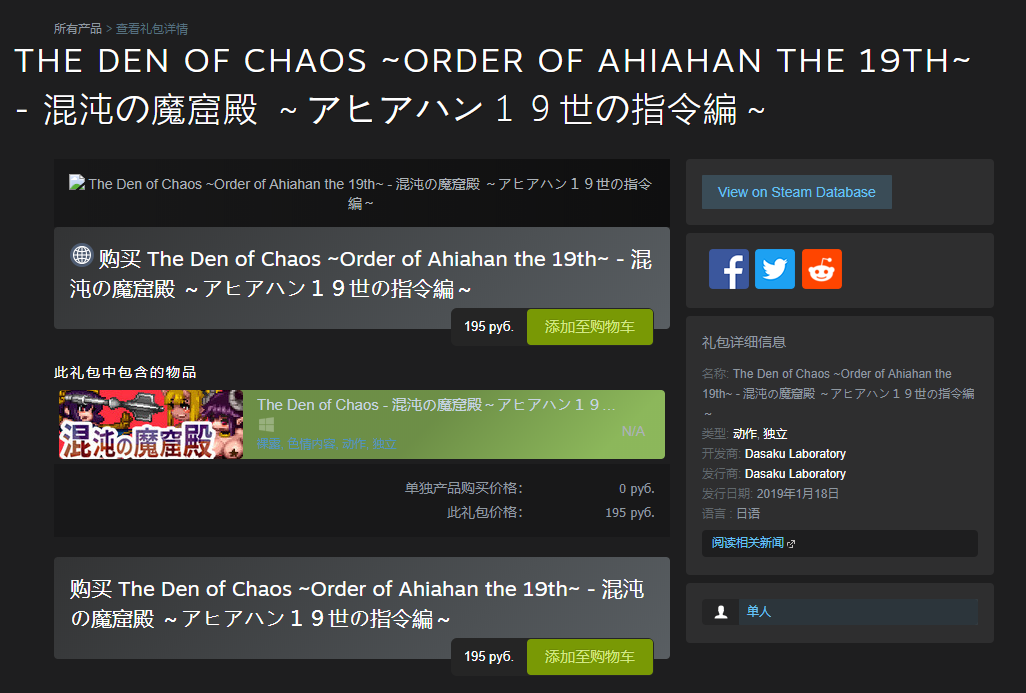Screen dimensions: 1026x693
Task: Open the View on Steam Database page
Action: click(796, 191)
